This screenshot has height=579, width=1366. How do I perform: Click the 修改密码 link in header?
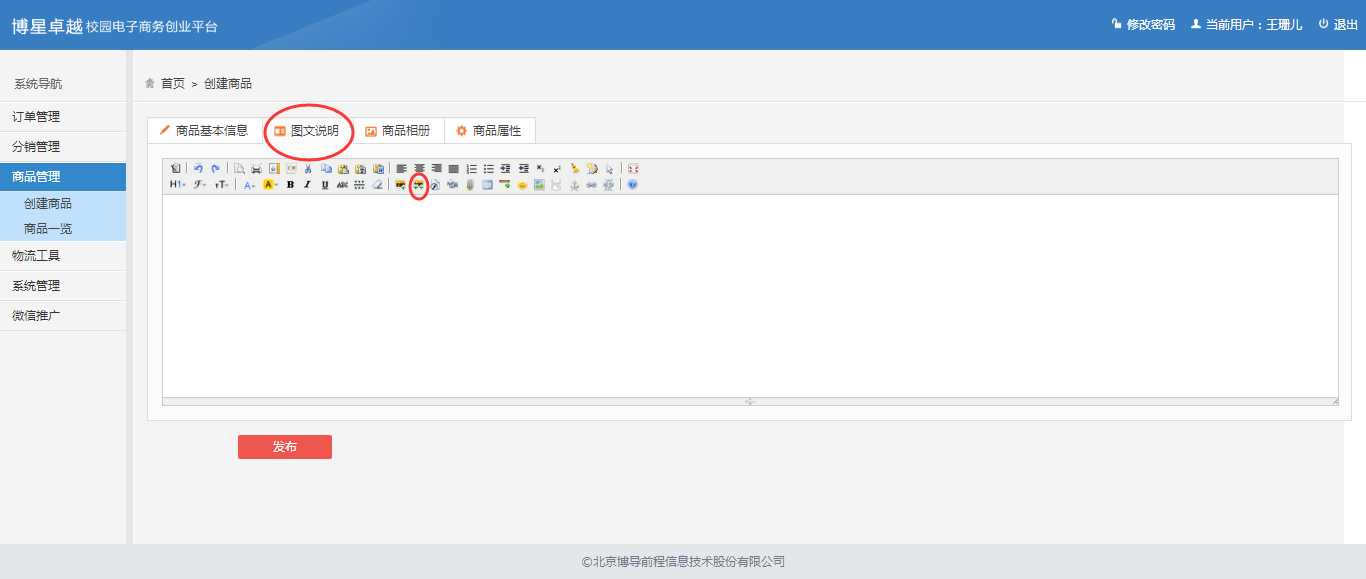pos(1143,25)
